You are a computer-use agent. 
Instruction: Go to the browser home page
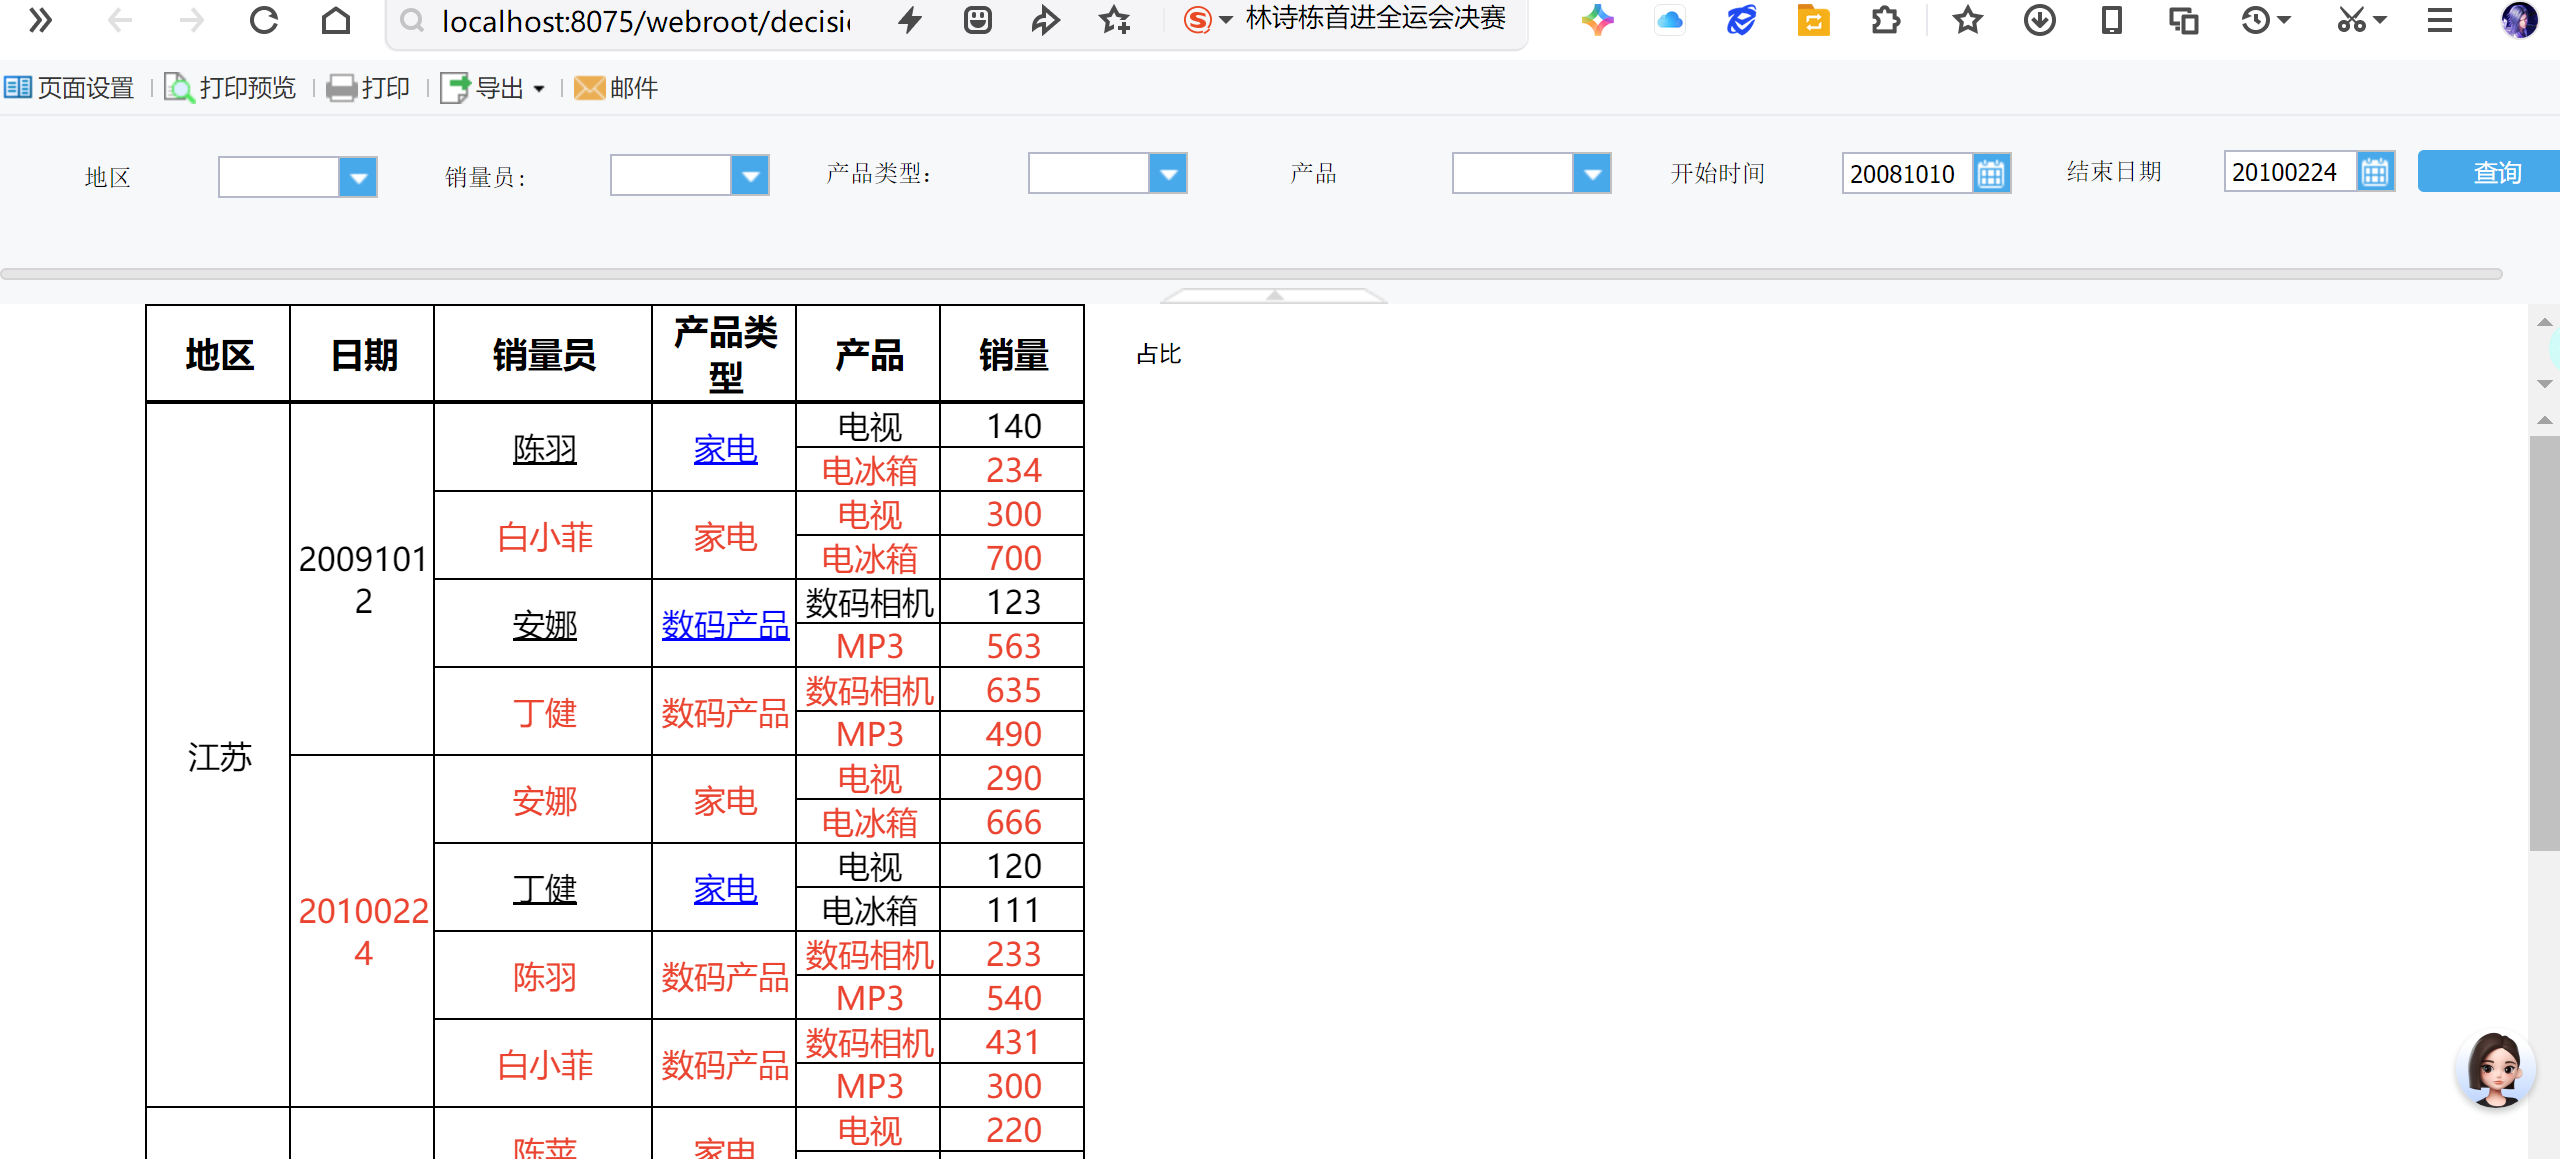point(336,20)
